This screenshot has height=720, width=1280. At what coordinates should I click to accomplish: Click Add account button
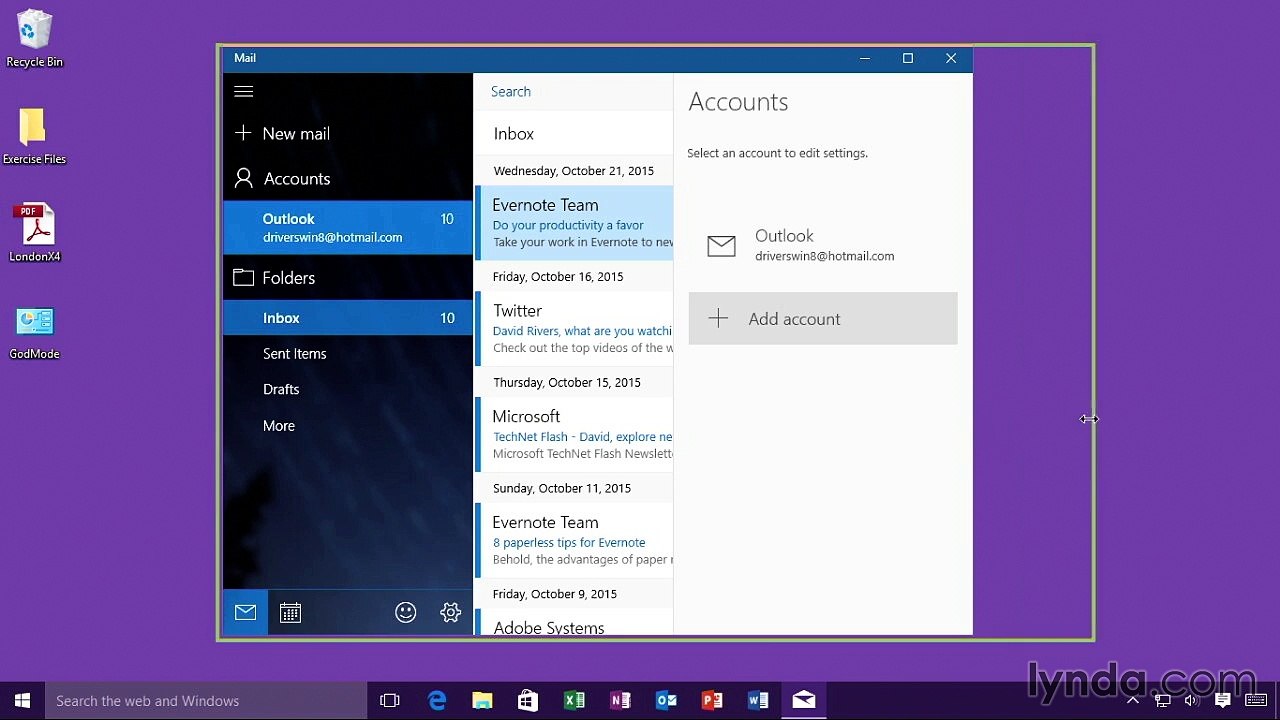pyautogui.click(x=823, y=318)
